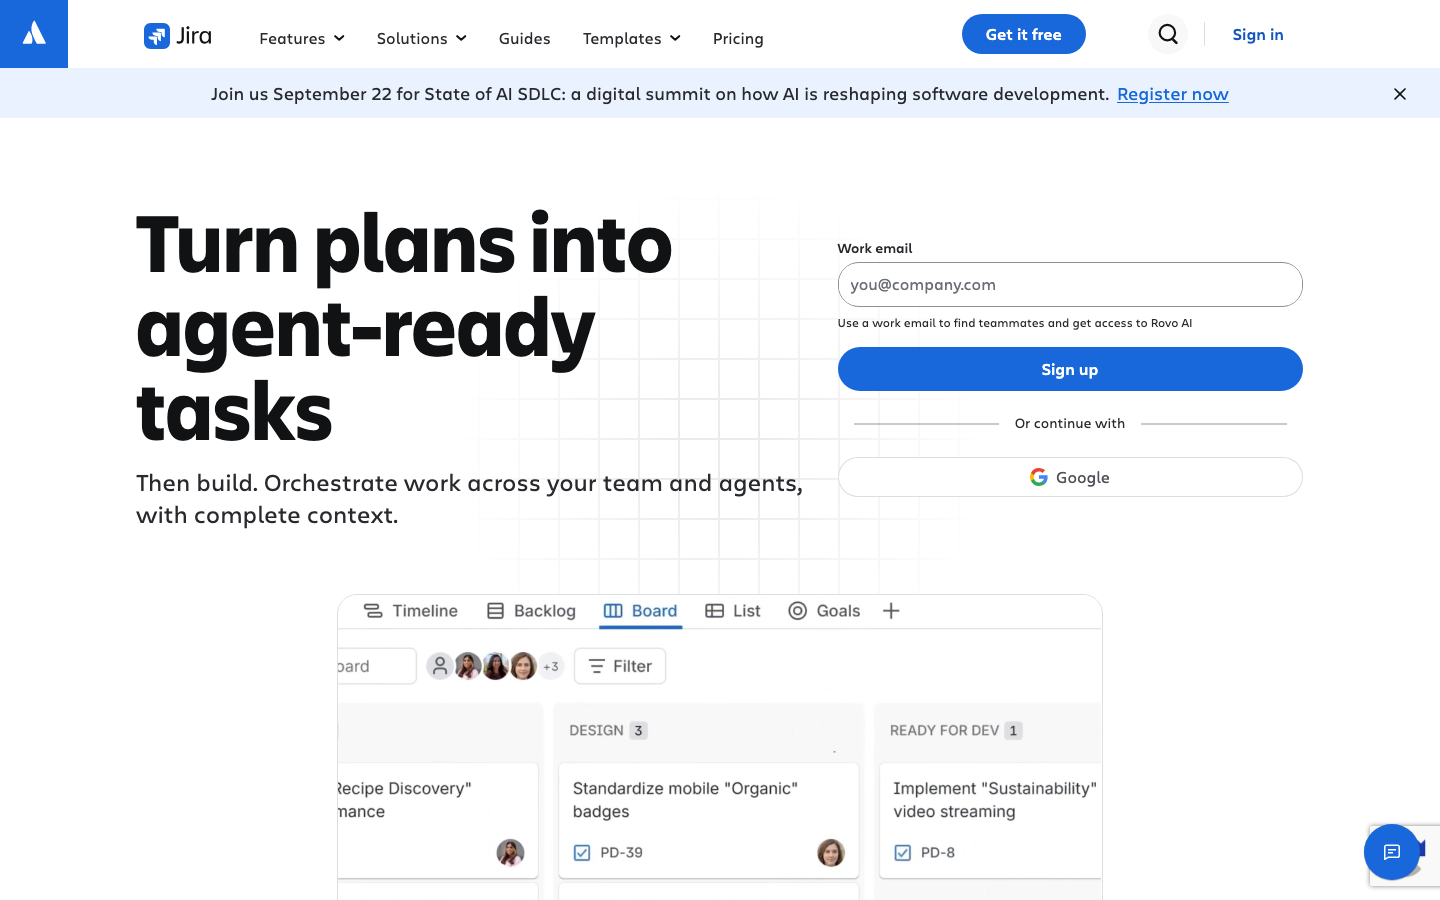
Task: Follow the Register now link
Action: point(1173,94)
